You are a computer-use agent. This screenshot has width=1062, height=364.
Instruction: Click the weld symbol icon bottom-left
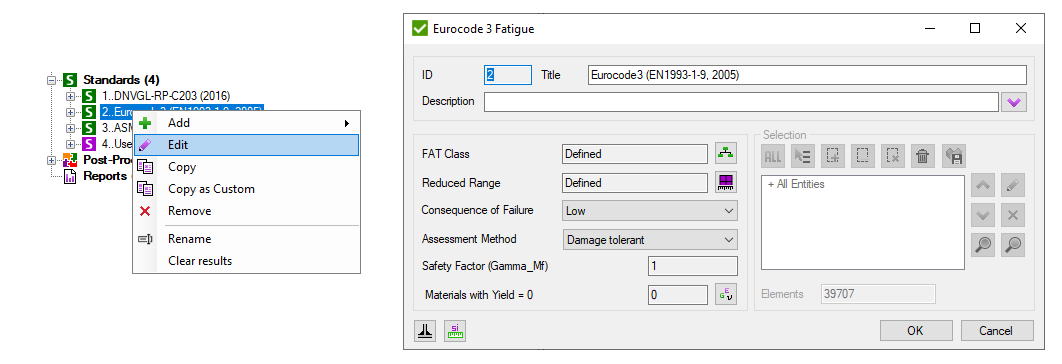(425, 331)
